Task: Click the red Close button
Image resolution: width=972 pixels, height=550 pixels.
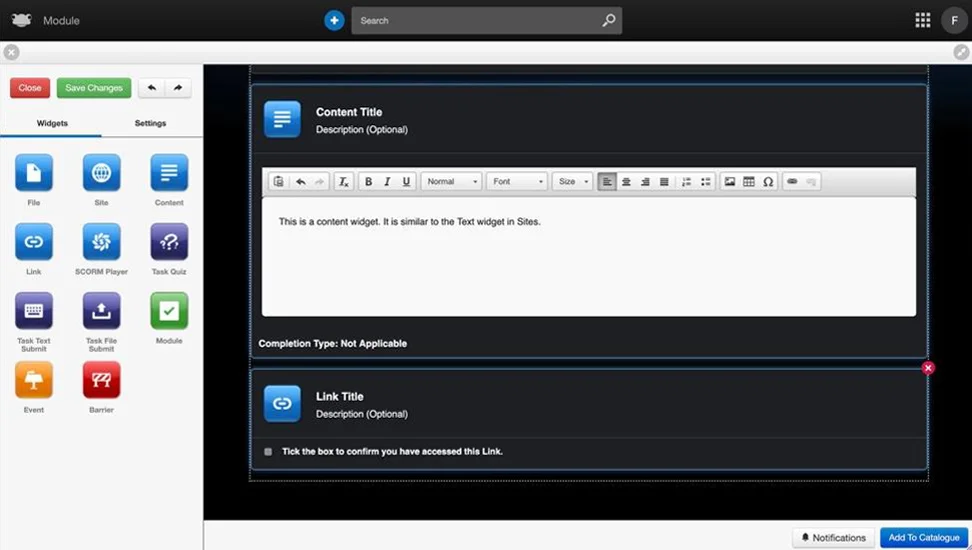Action: tap(30, 88)
